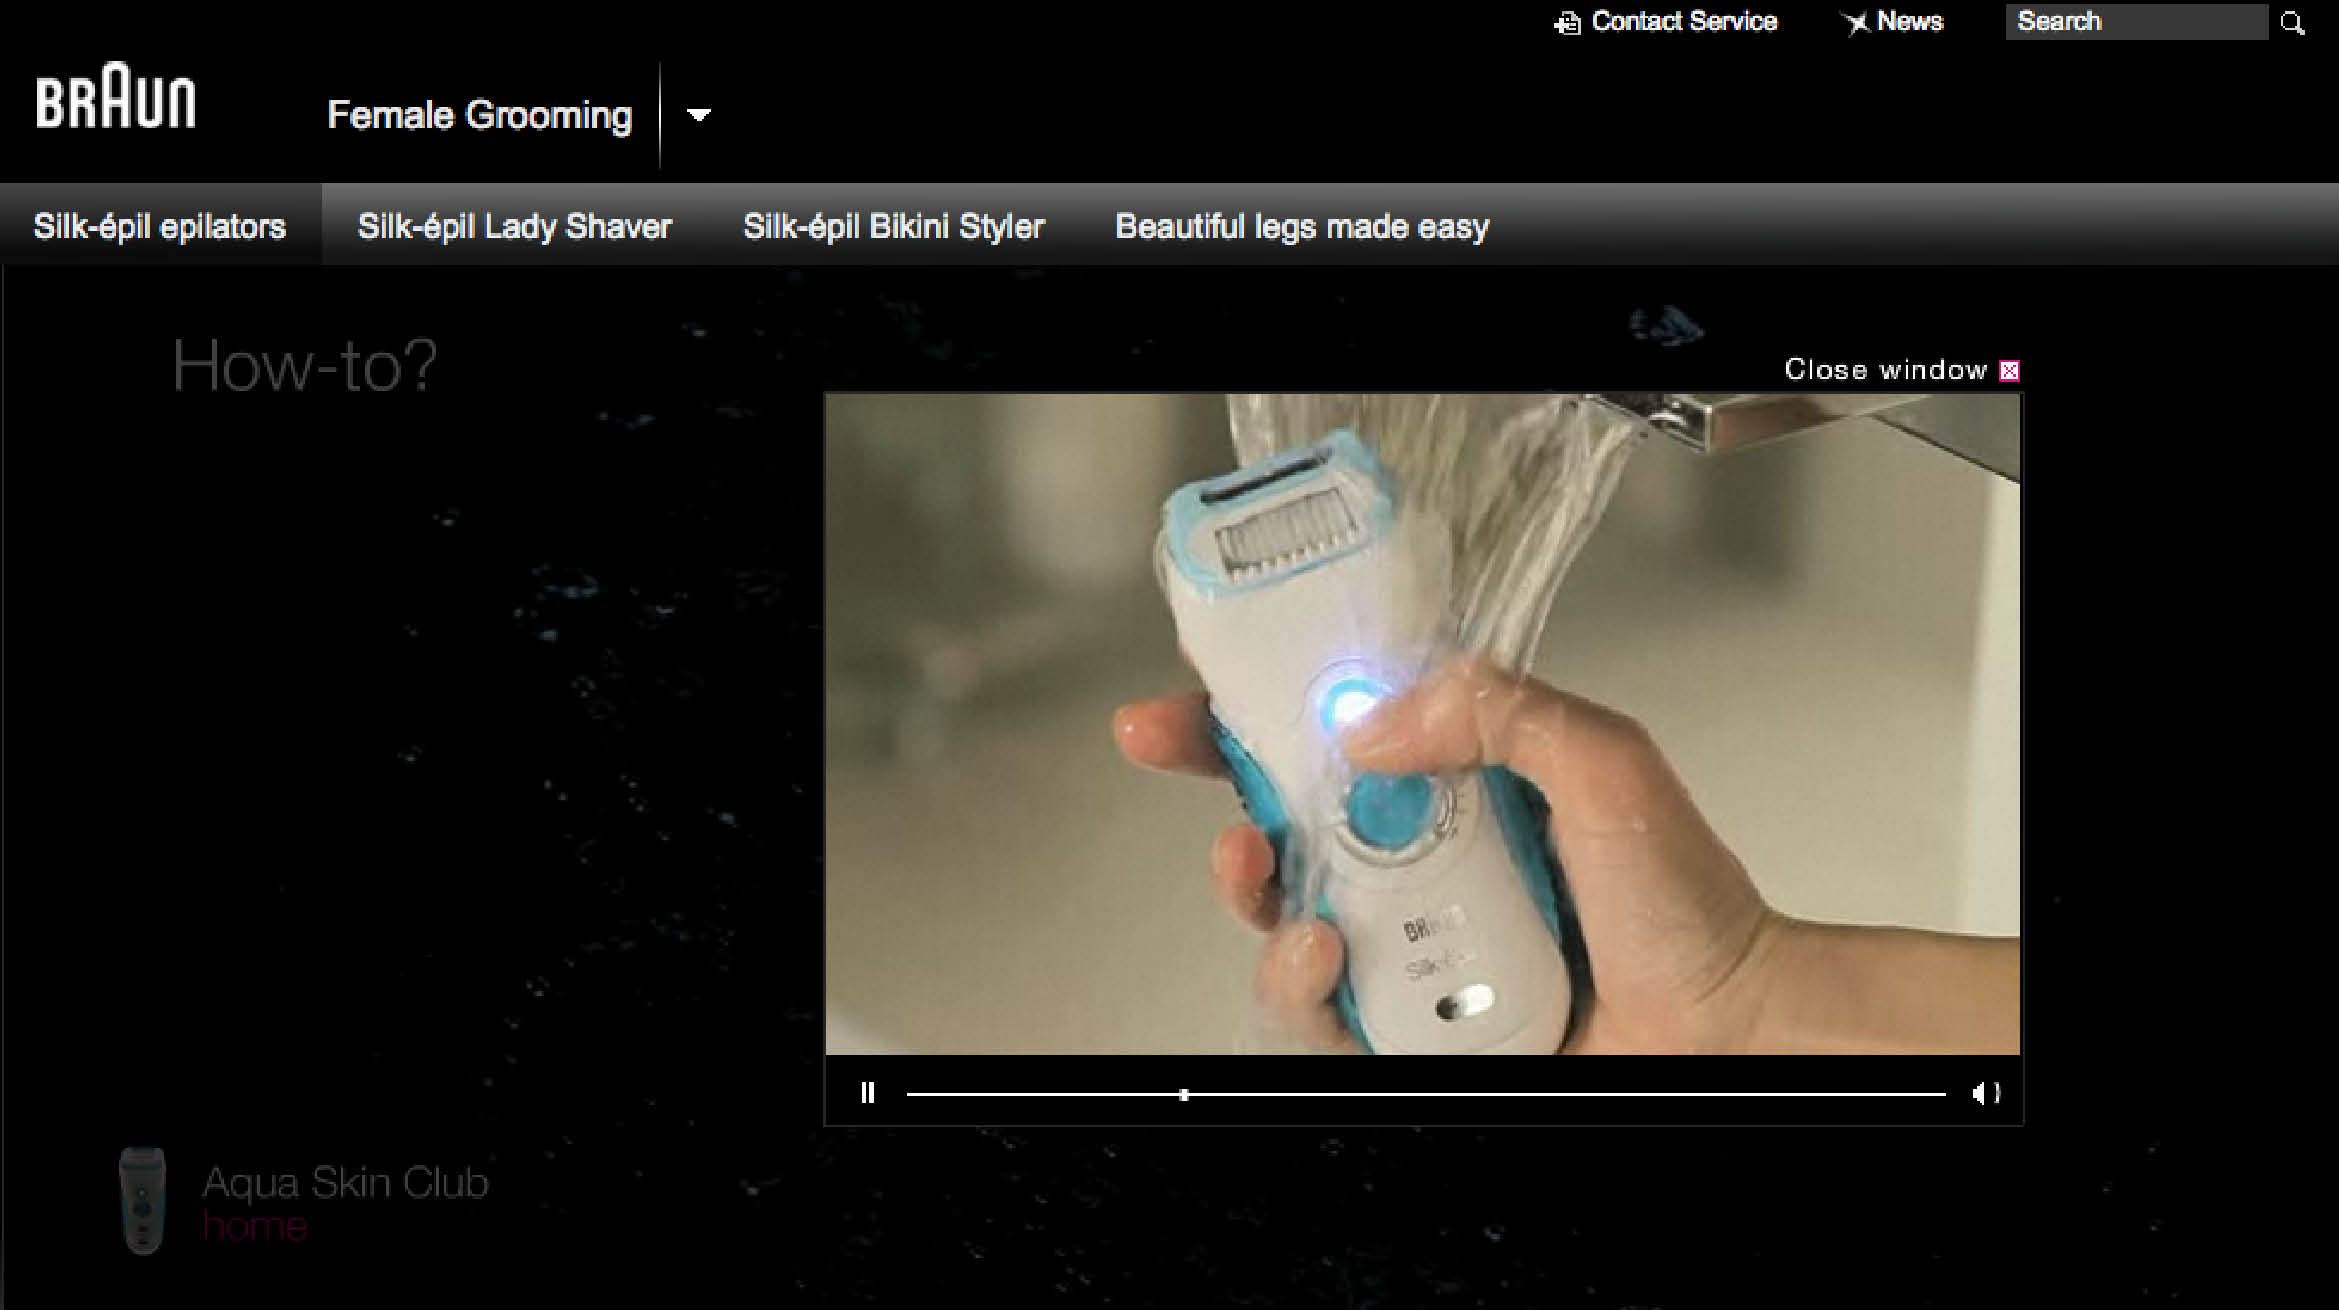The width and height of the screenshot is (2339, 1310).
Task: Click the search magnifier icon
Action: click(2292, 23)
